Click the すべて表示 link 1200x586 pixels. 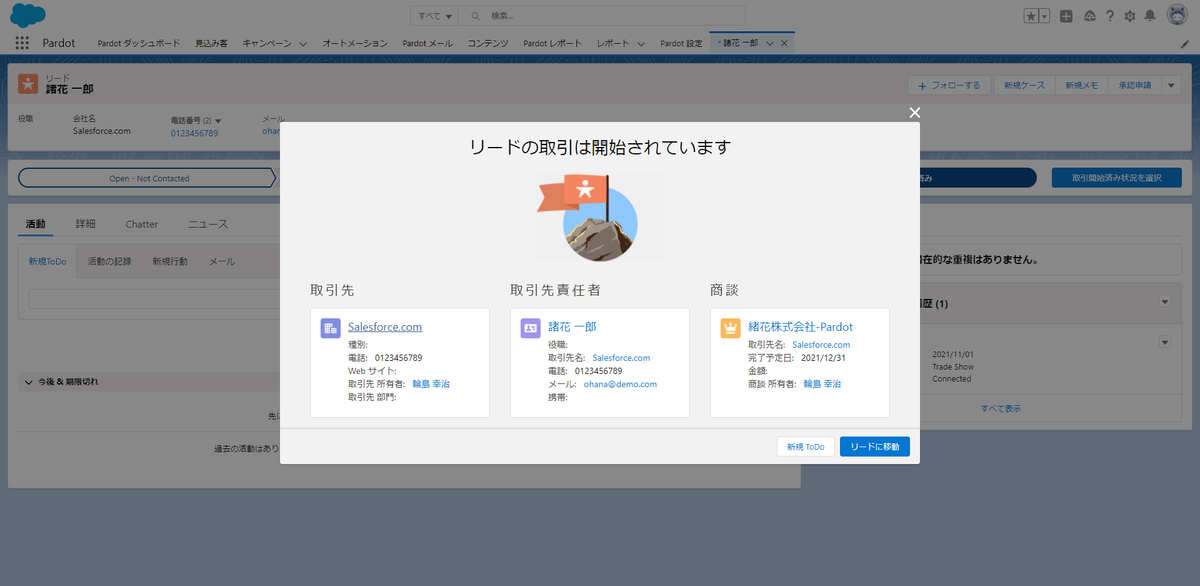[1001, 408]
